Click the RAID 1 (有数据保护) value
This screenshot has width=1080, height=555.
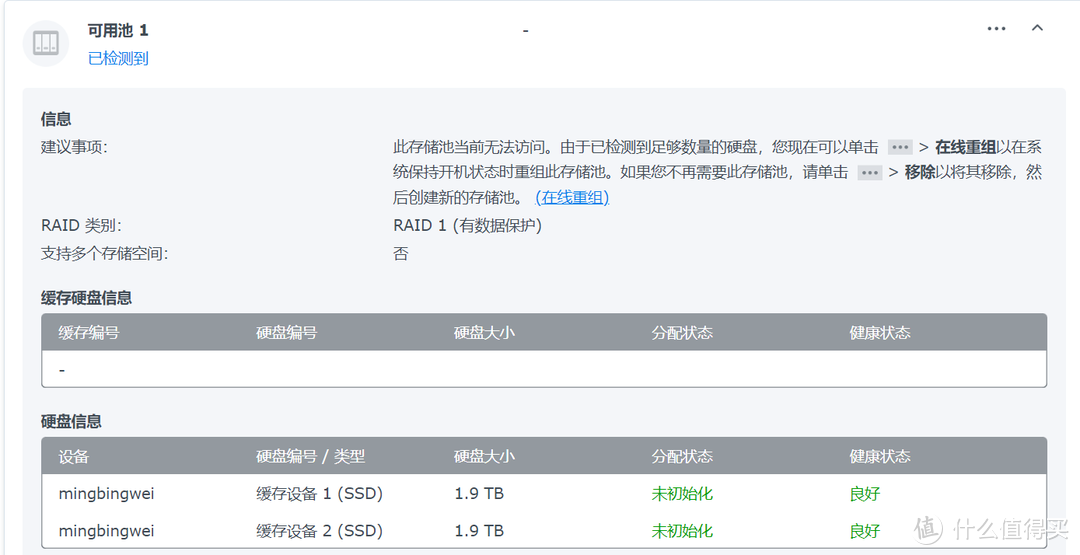point(468,226)
